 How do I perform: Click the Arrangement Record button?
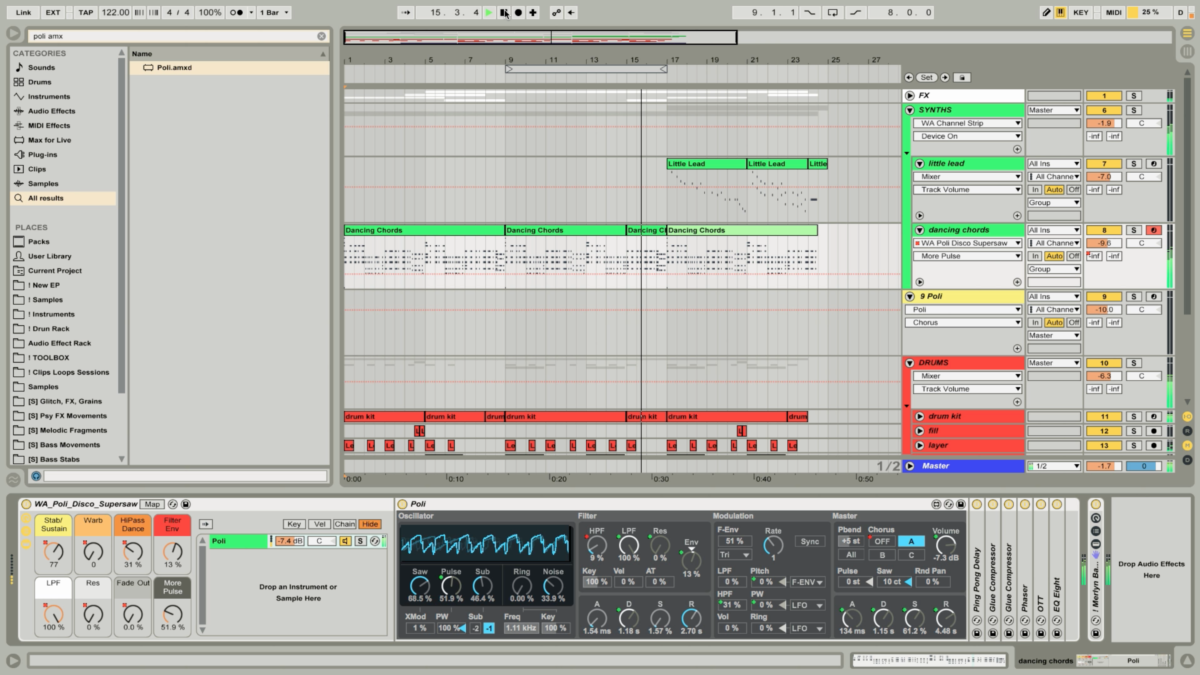click(x=518, y=12)
